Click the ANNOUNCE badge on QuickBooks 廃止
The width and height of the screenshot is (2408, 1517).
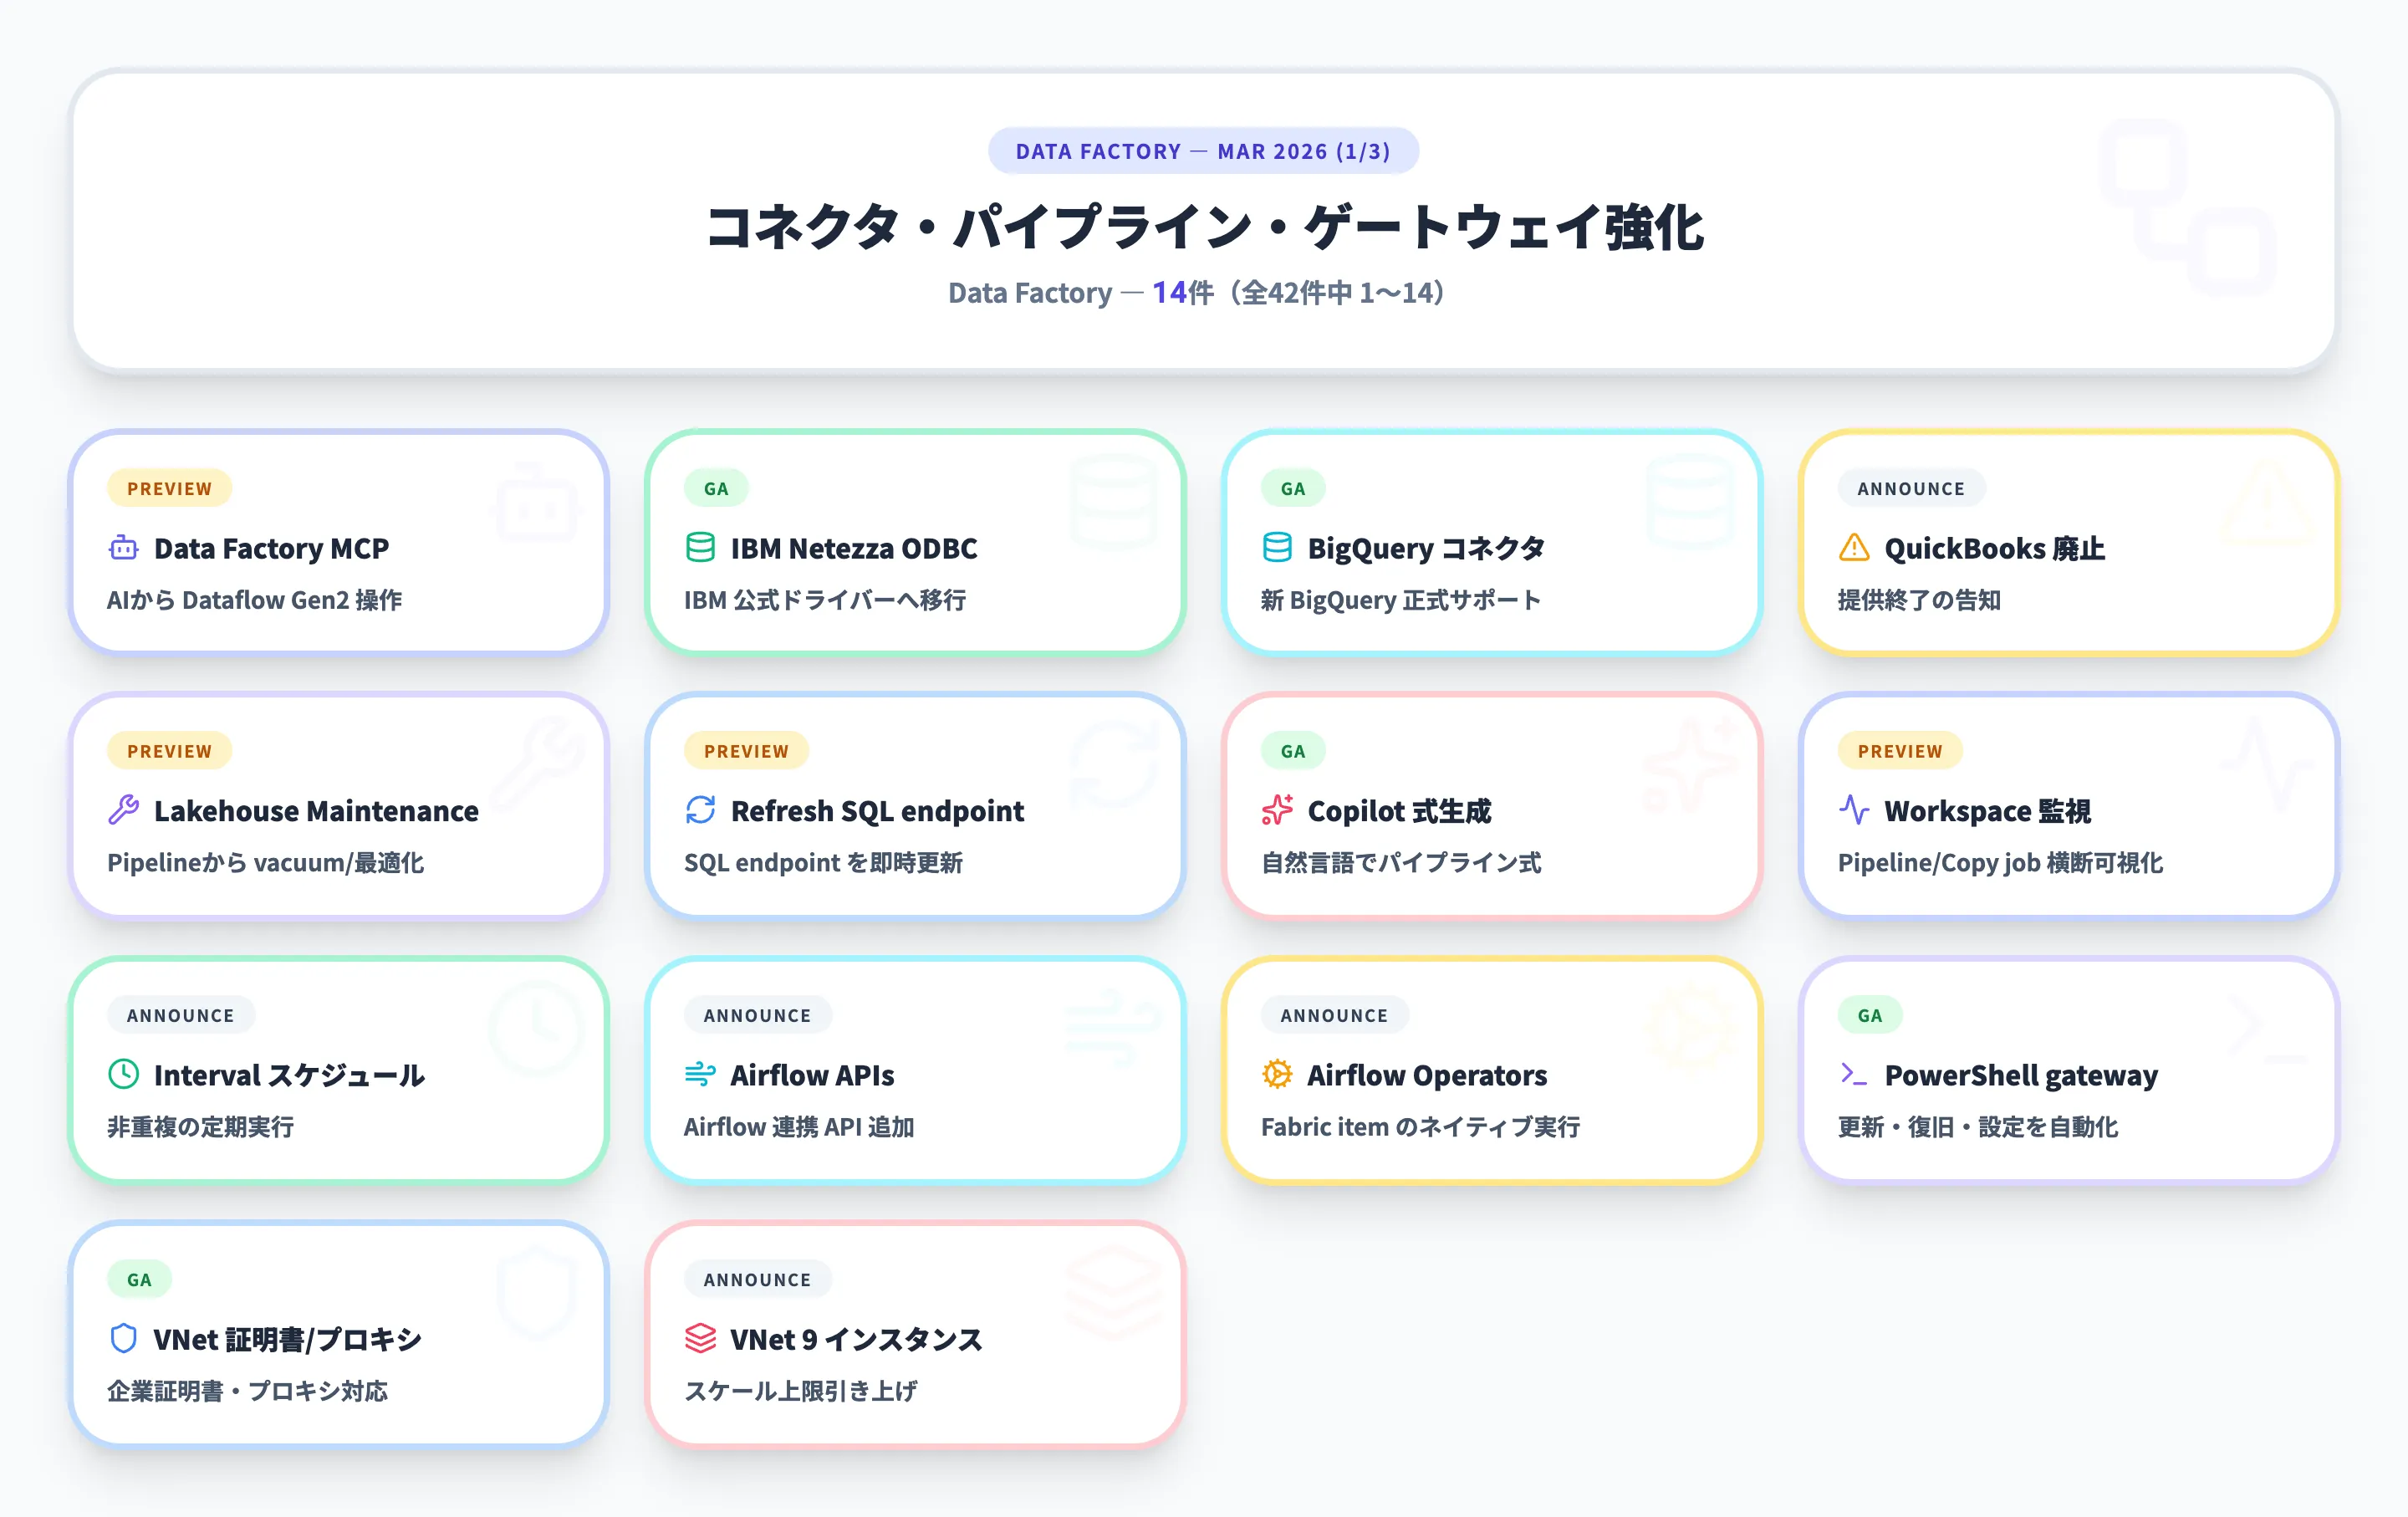1910,488
